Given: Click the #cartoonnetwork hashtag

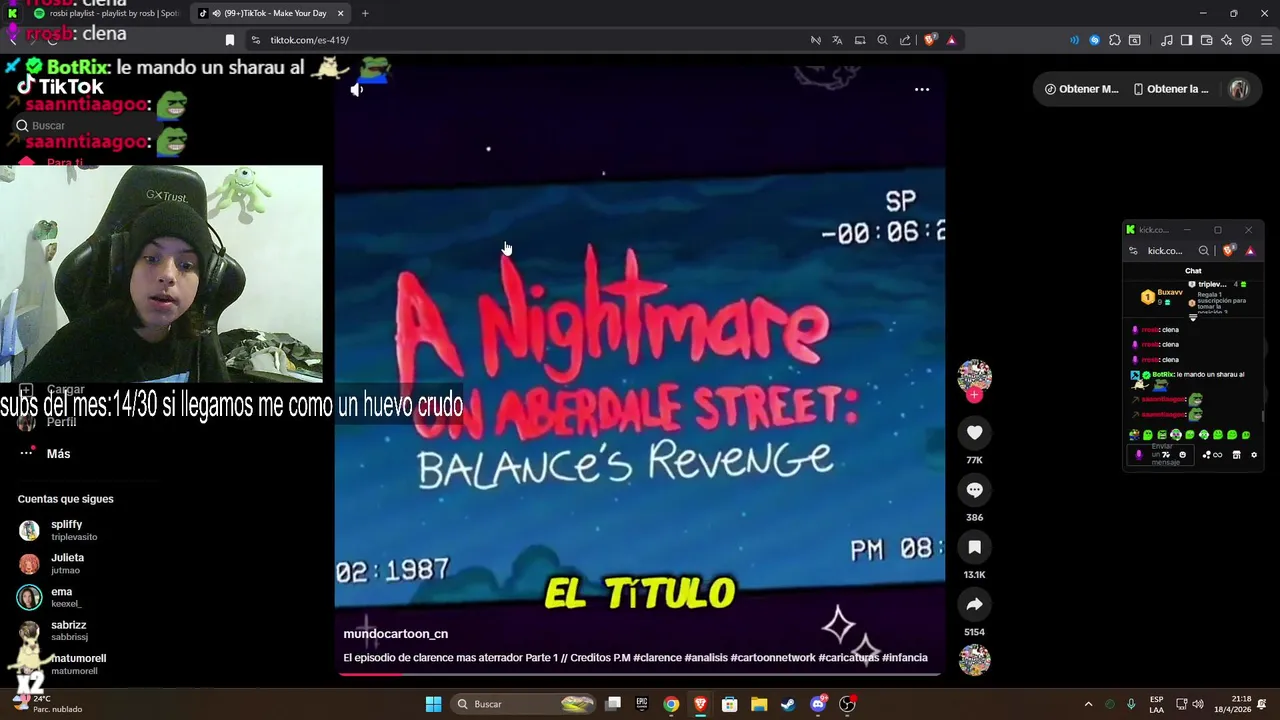Looking at the screenshot, I should tap(772, 658).
